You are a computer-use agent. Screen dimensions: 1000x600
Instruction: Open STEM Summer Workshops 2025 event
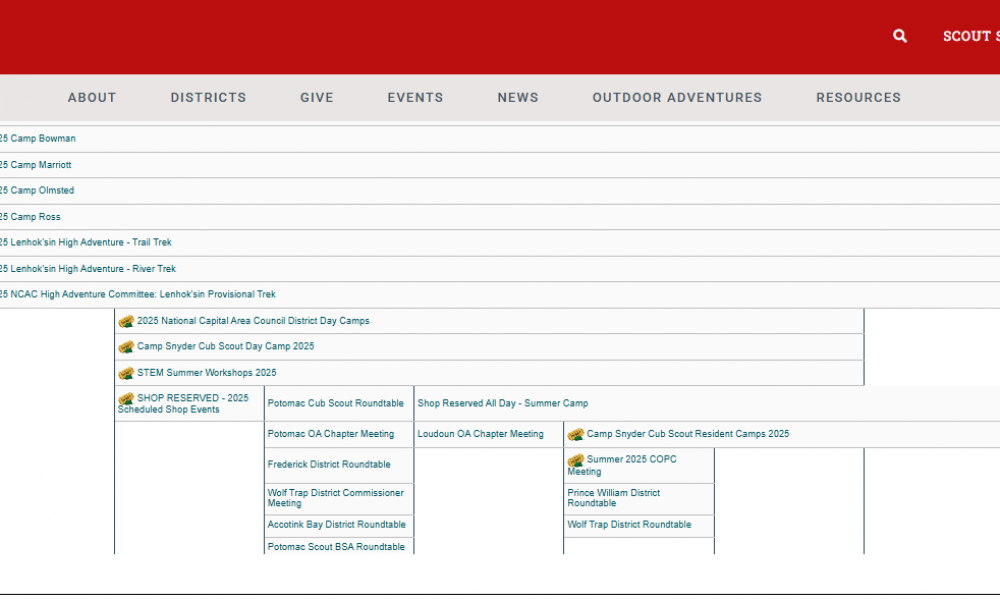[x=207, y=372]
